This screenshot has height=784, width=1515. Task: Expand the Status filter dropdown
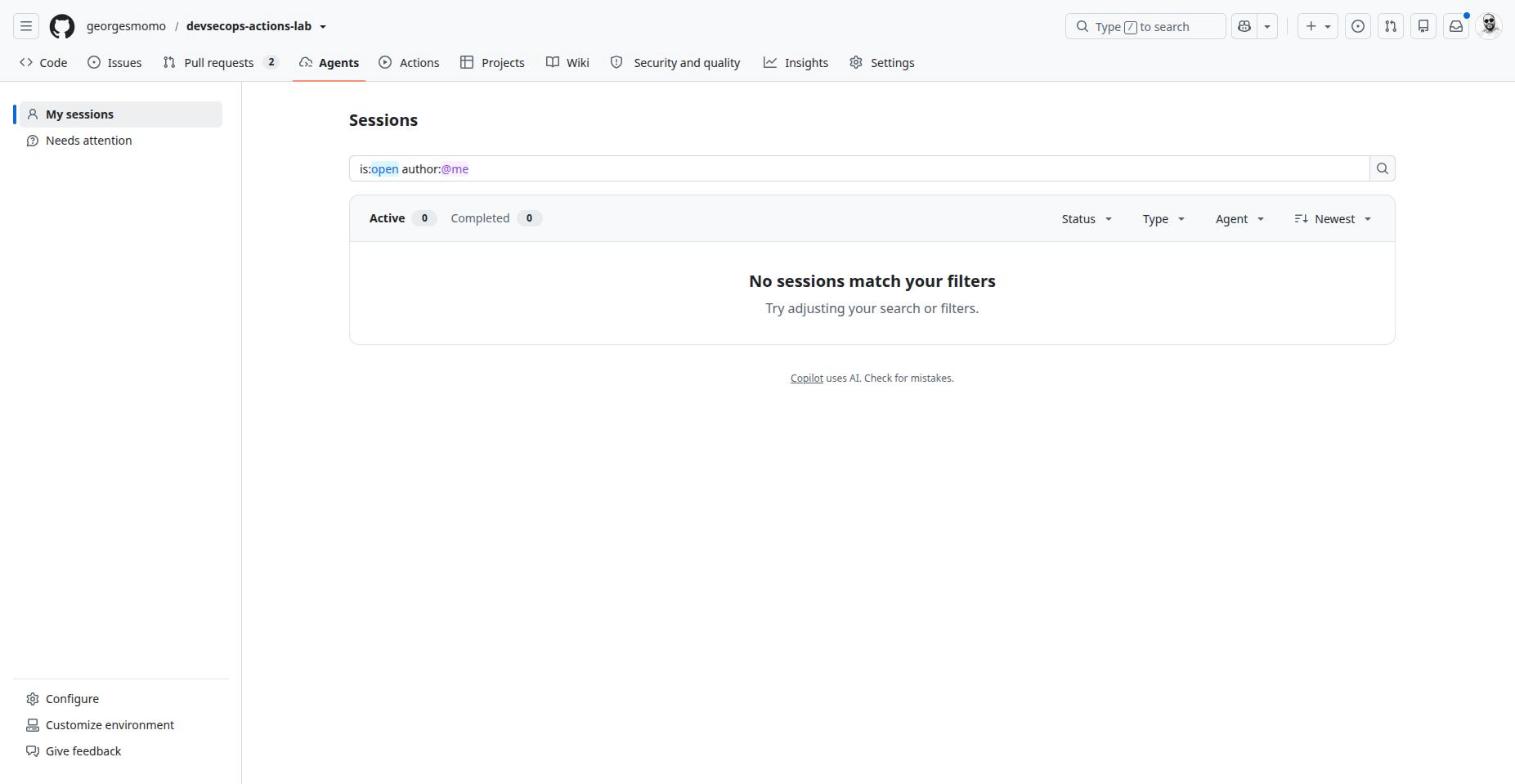click(x=1087, y=219)
